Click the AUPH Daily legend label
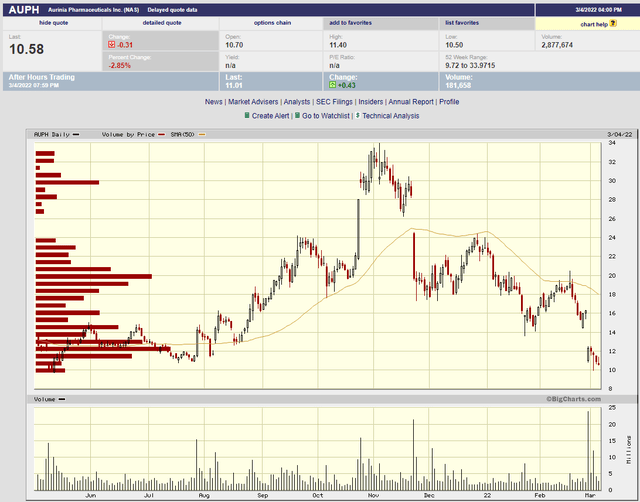This screenshot has height=502, width=640. pos(52,134)
